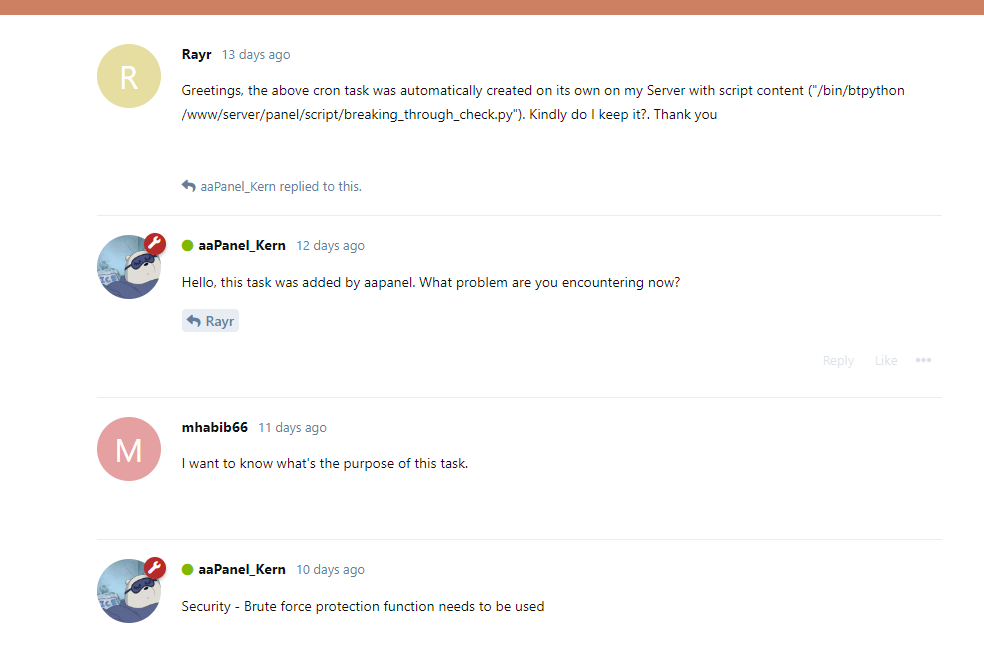Click the green online dot beside the 12 days ago post author
The image size is (984, 667).
click(x=187, y=246)
